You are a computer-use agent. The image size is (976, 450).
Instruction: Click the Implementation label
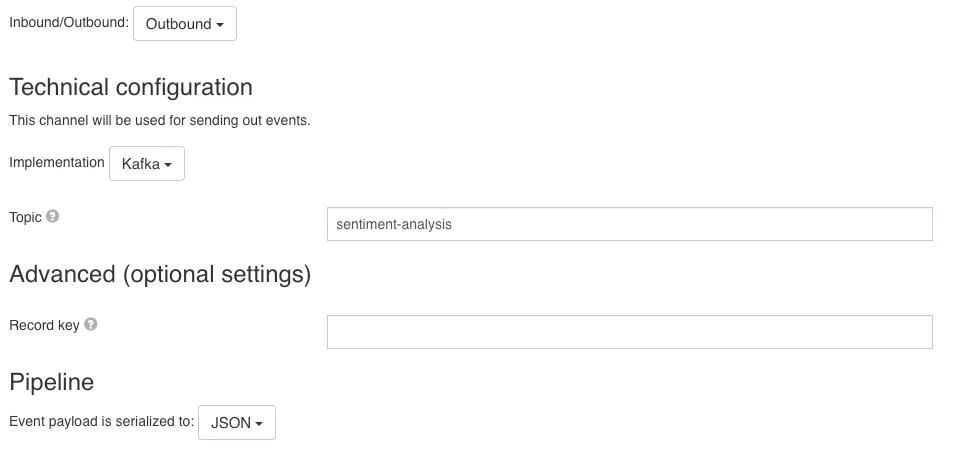click(57, 162)
